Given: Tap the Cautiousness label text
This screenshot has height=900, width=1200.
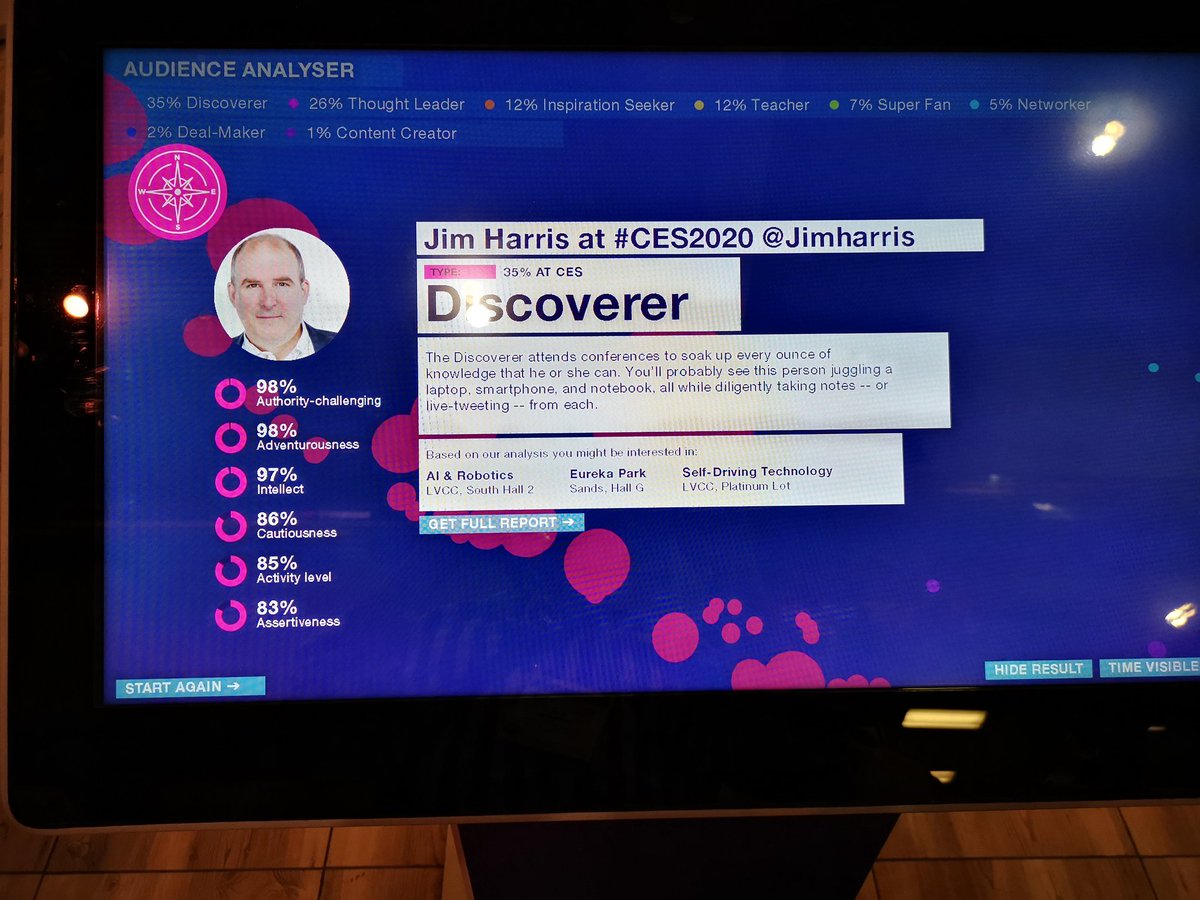Looking at the screenshot, I should pos(297,533).
